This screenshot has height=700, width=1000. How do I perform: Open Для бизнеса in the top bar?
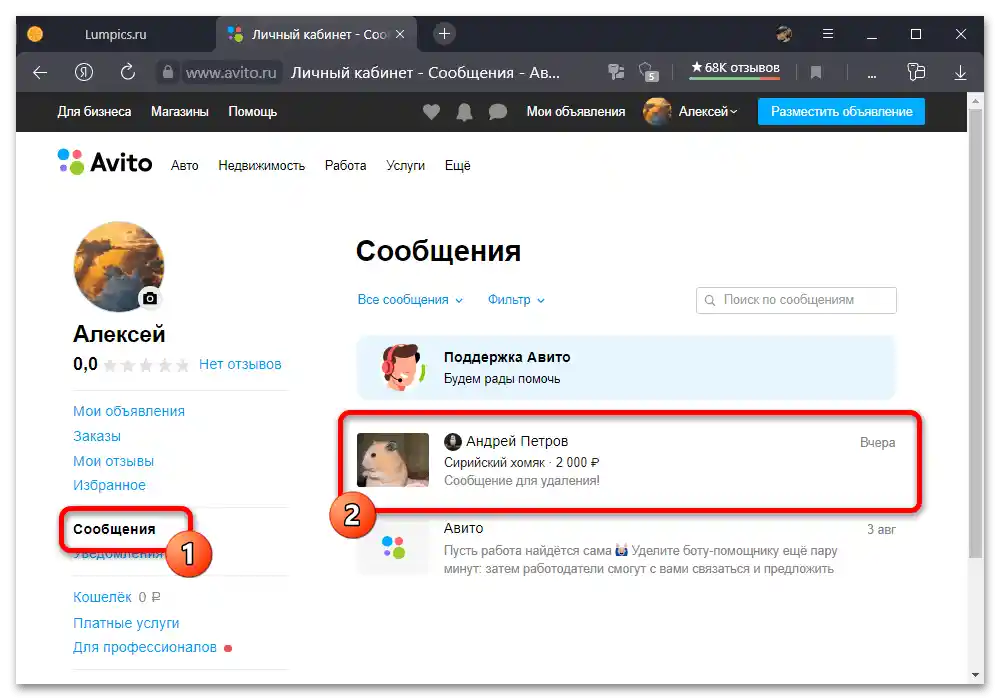[x=94, y=112]
